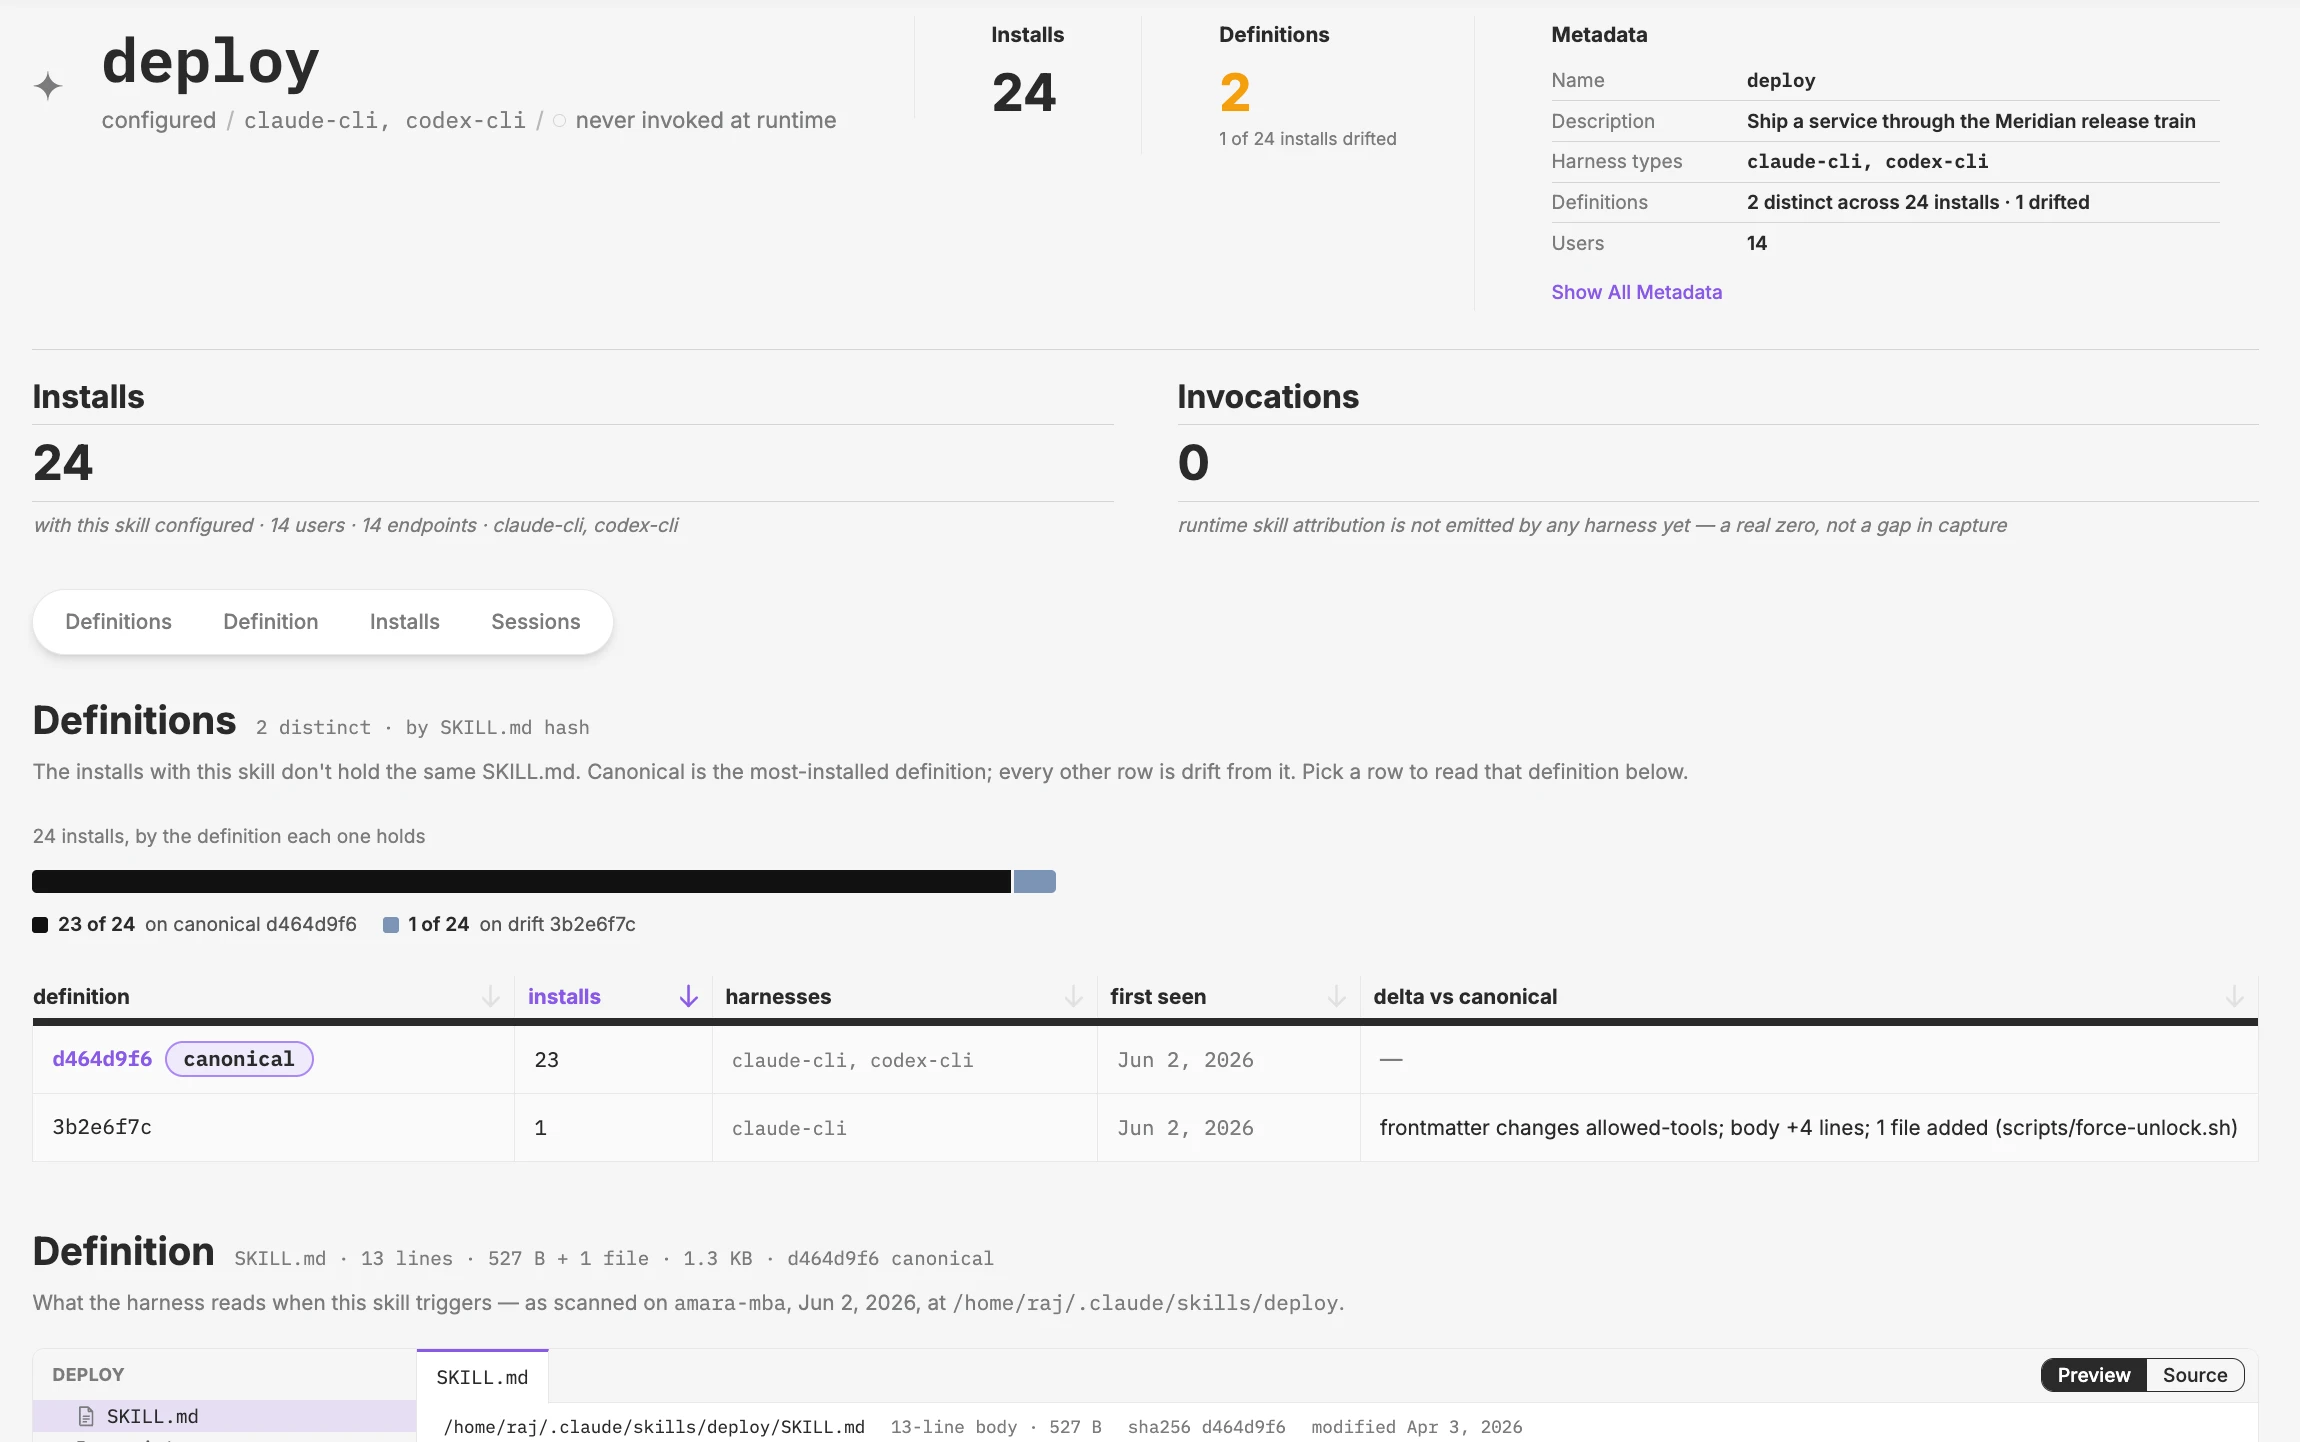Viewport: 2300px width, 1442px height.
Task: Click the purple installs sort arrow
Action: point(688,996)
